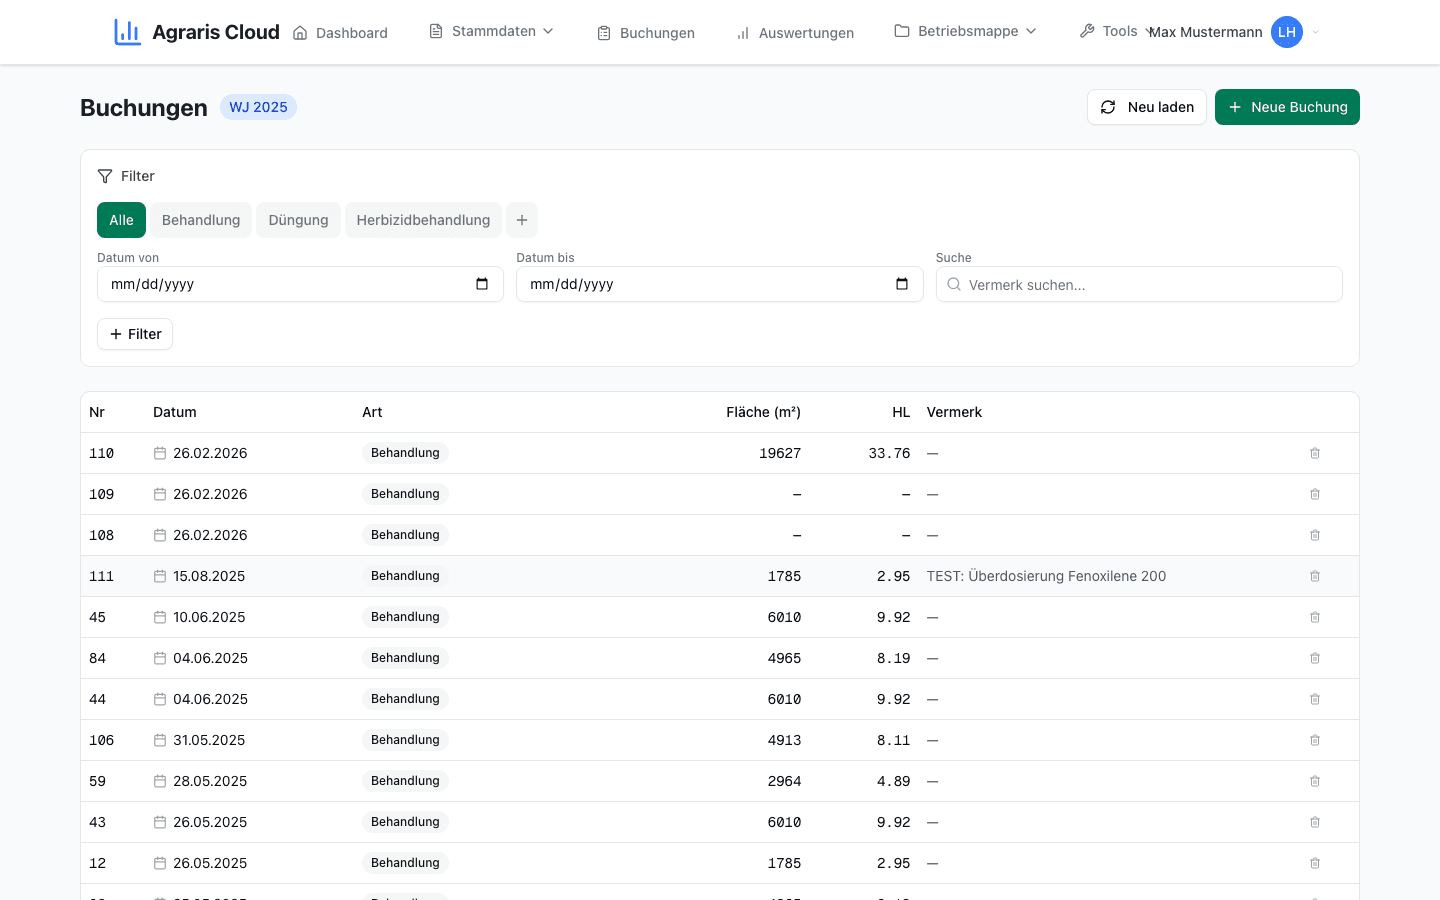The height and width of the screenshot is (900, 1440).
Task: Open the Datum bis calendar picker
Action: [902, 284]
